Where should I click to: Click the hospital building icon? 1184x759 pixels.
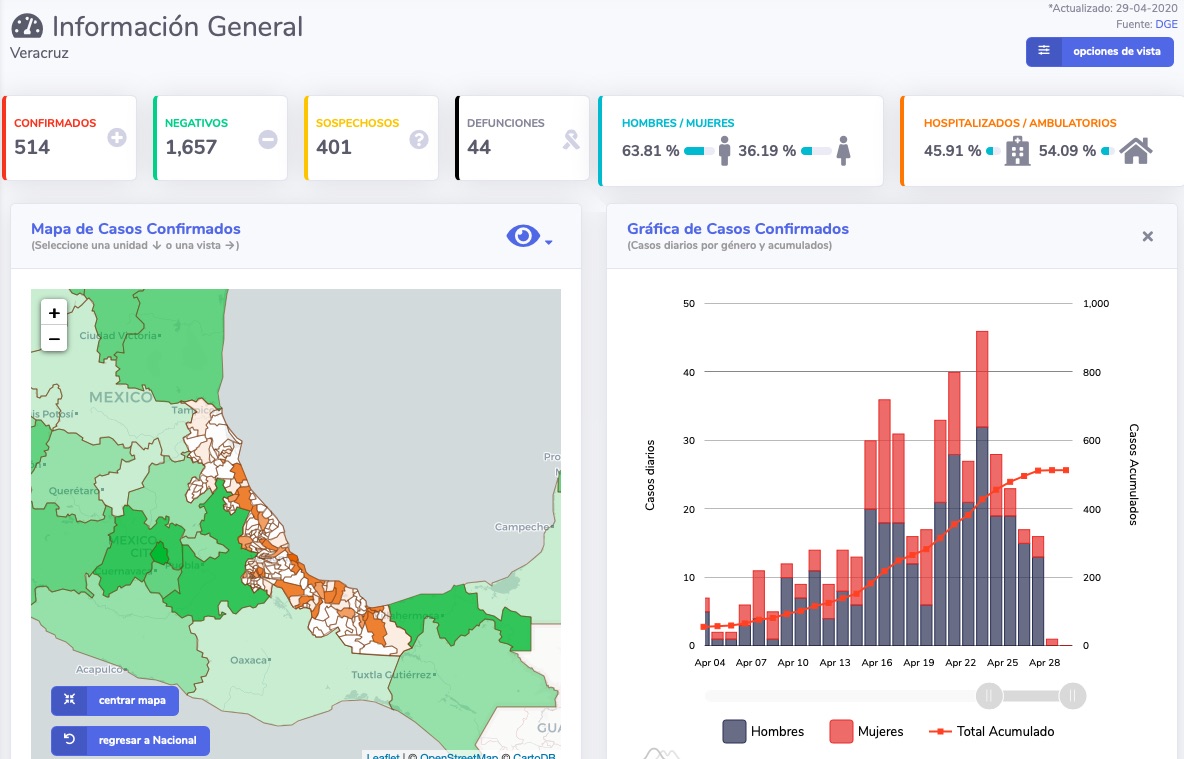pos(1017,151)
